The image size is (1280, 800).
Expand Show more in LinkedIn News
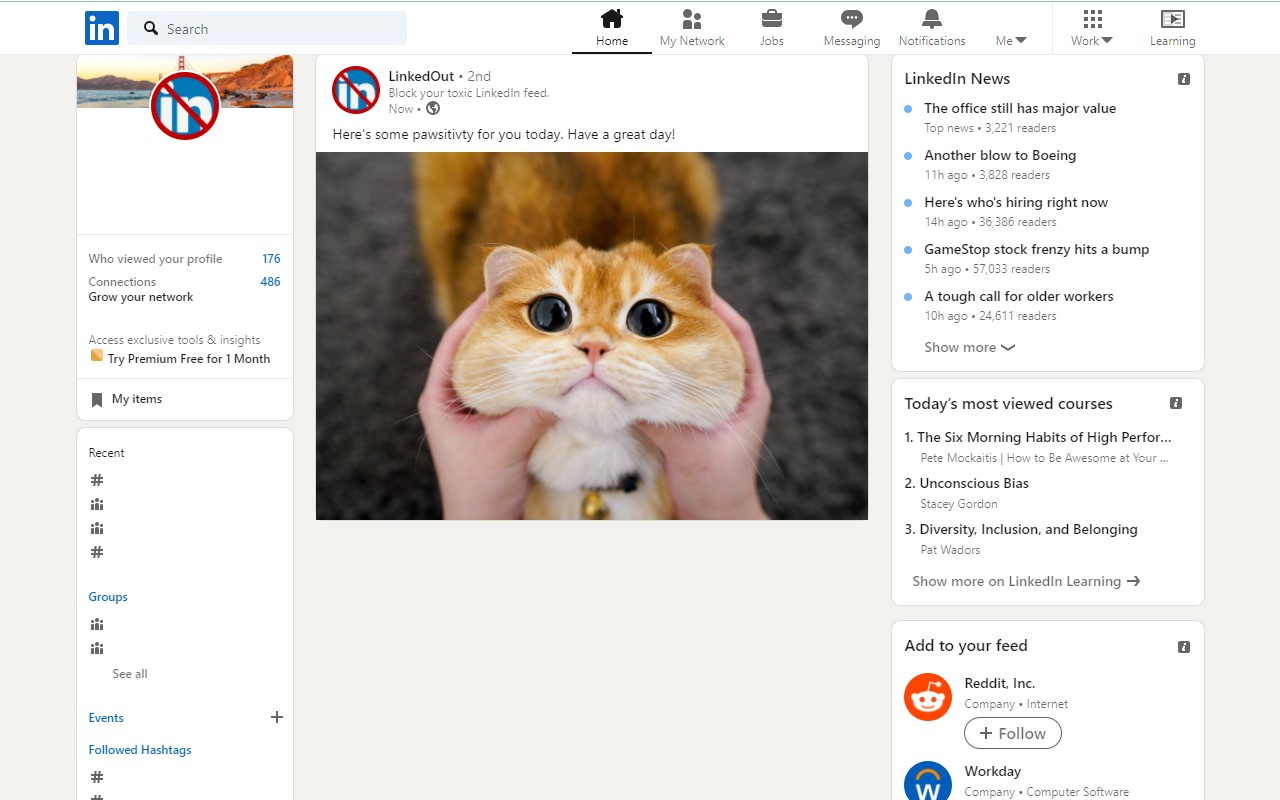[x=969, y=347]
